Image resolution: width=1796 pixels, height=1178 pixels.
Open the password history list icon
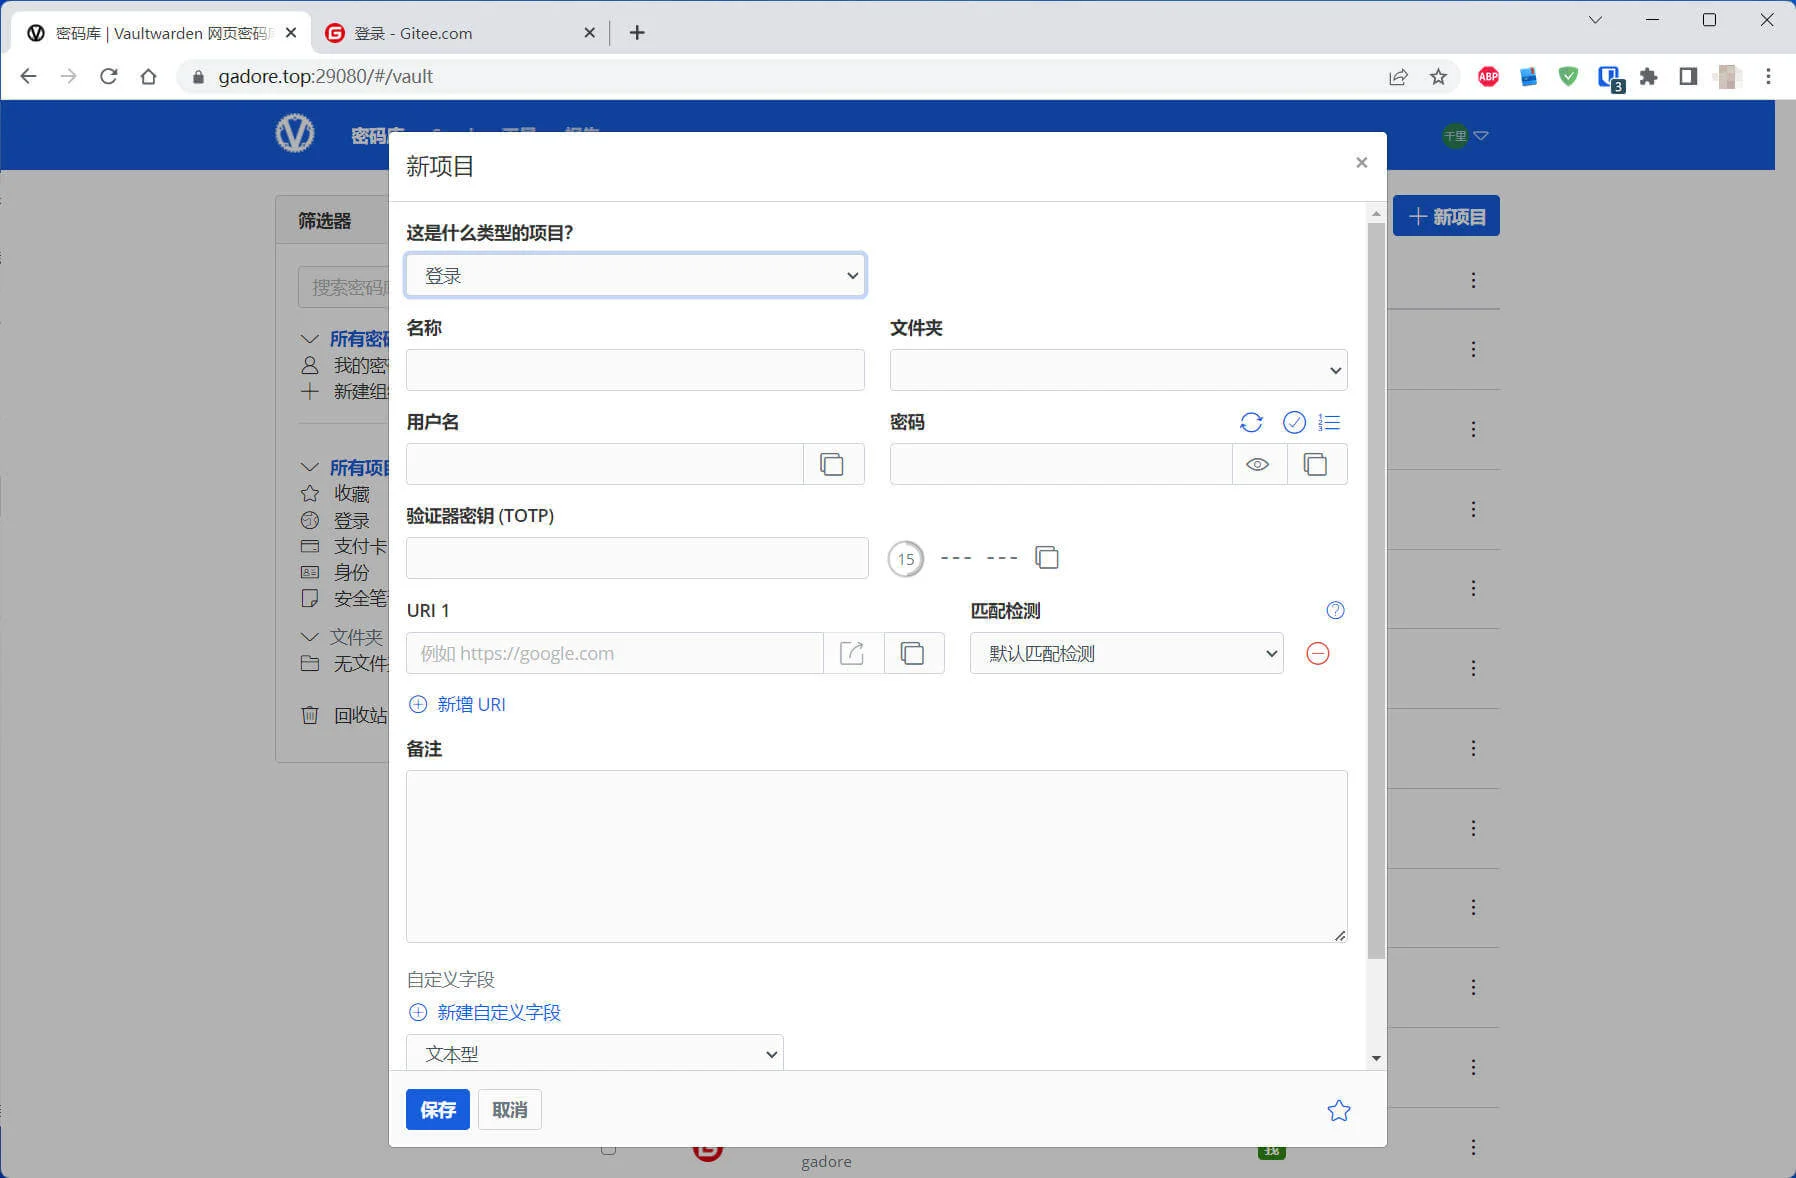1329,422
